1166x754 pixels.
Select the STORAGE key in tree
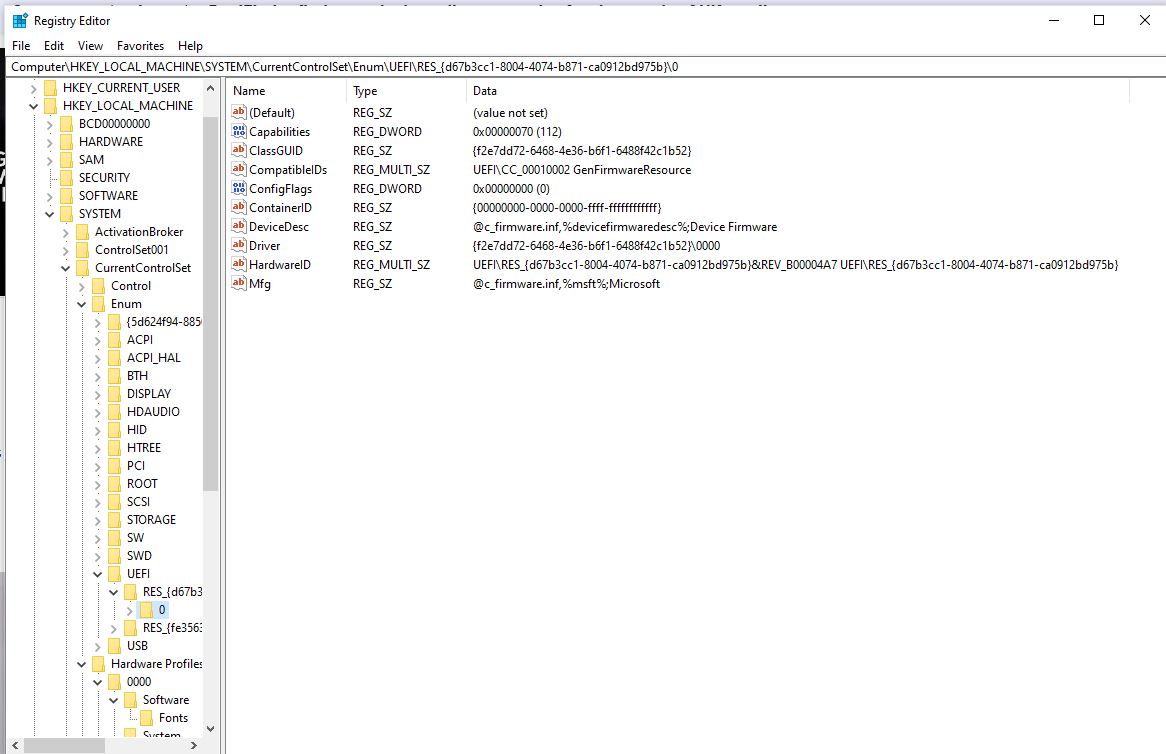click(151, 520)
